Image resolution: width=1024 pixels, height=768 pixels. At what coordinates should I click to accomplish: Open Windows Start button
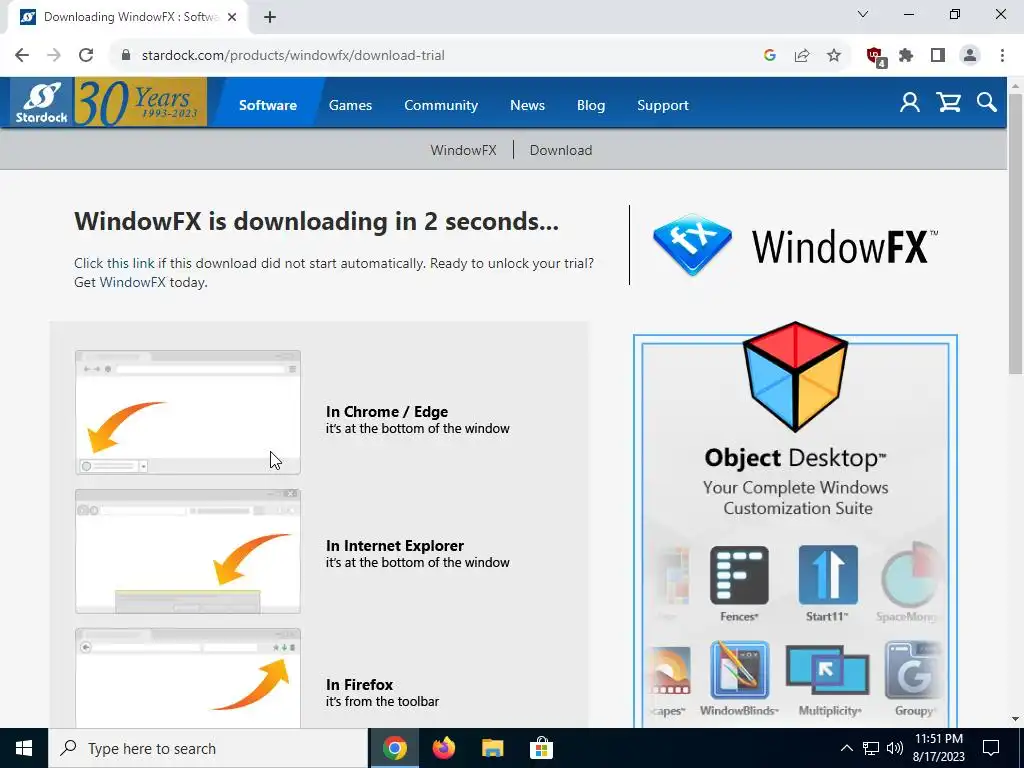(x=24, y=748)
